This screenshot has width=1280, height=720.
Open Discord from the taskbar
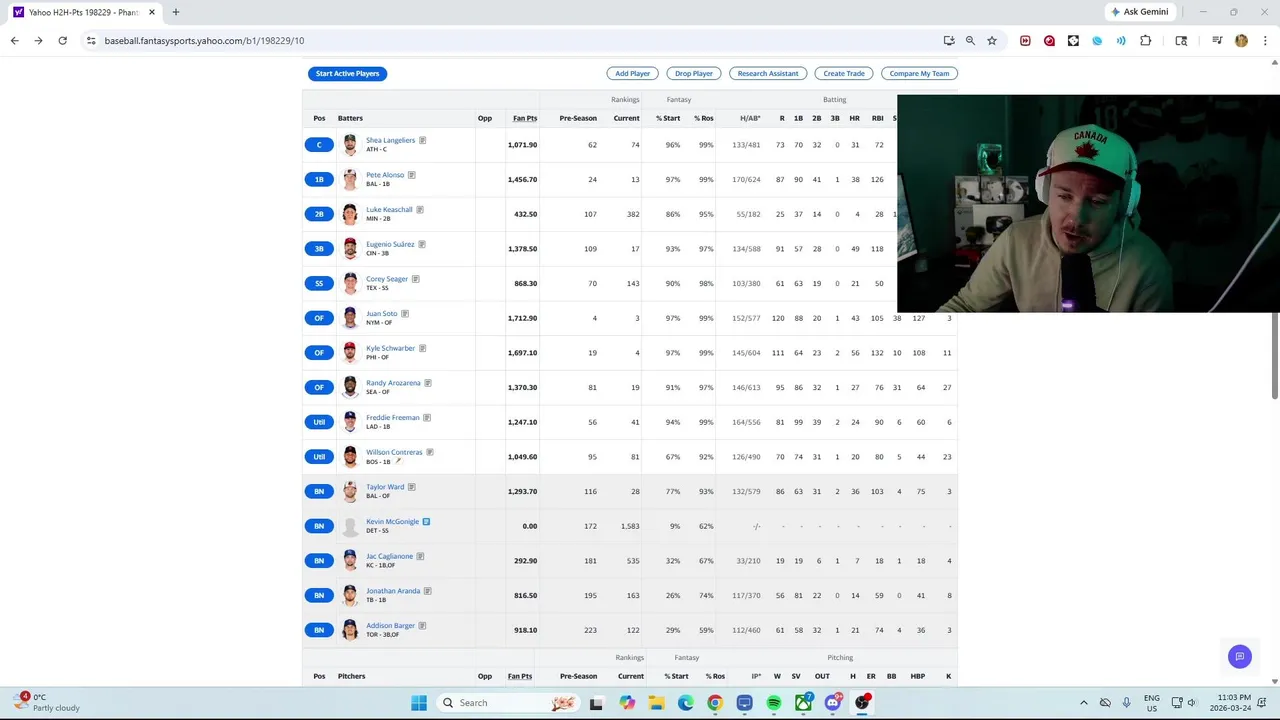pos(833,703)
